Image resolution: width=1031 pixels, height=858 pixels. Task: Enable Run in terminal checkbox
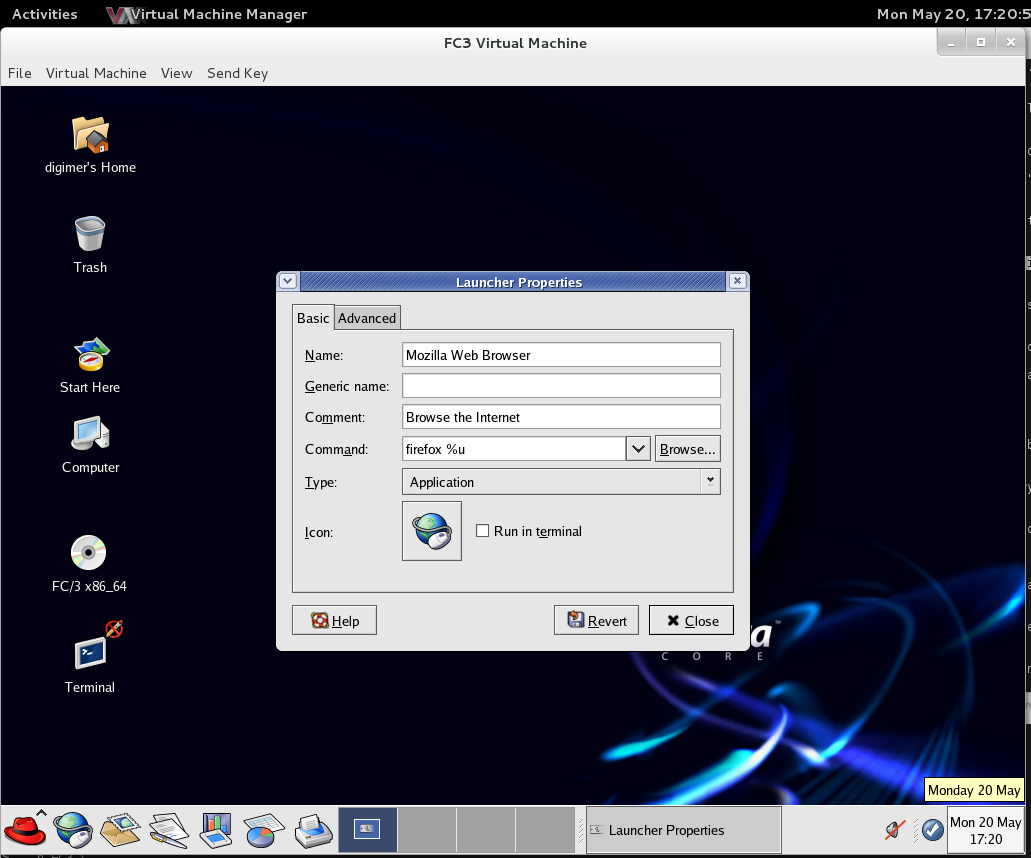(483, 531)
